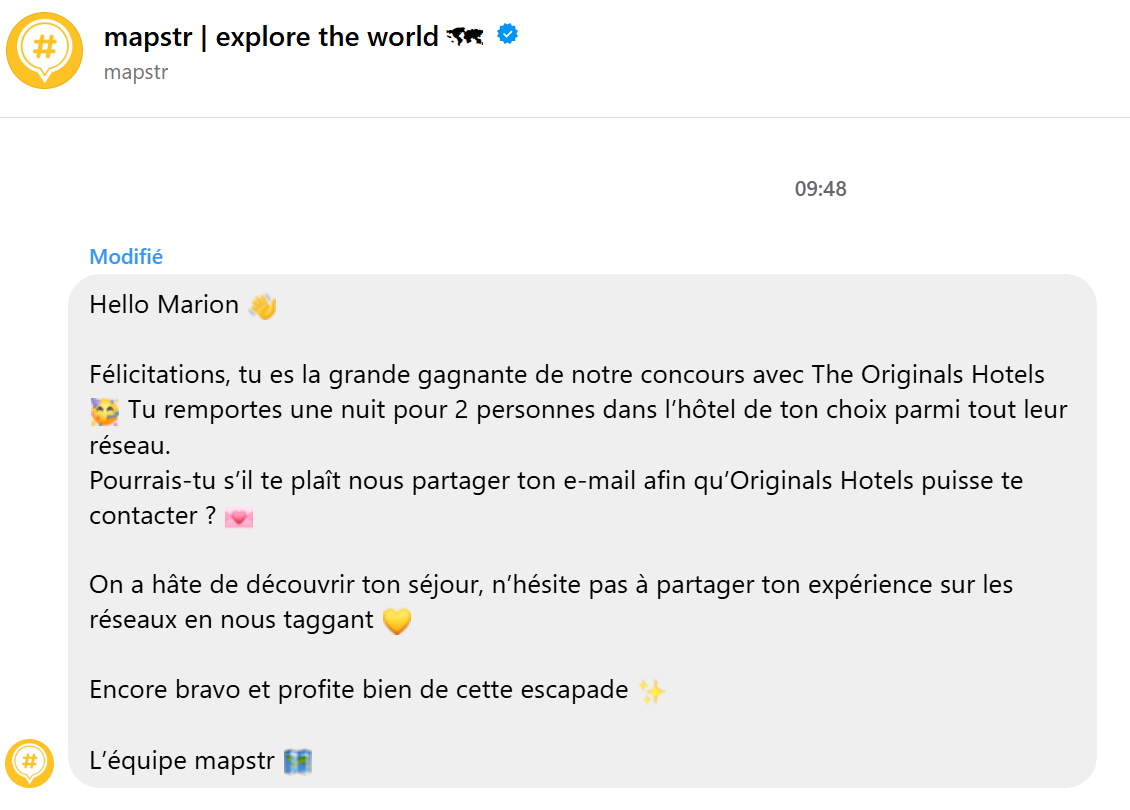Click the yellow heart emoji
The image size is (1130, 810).
397,621
